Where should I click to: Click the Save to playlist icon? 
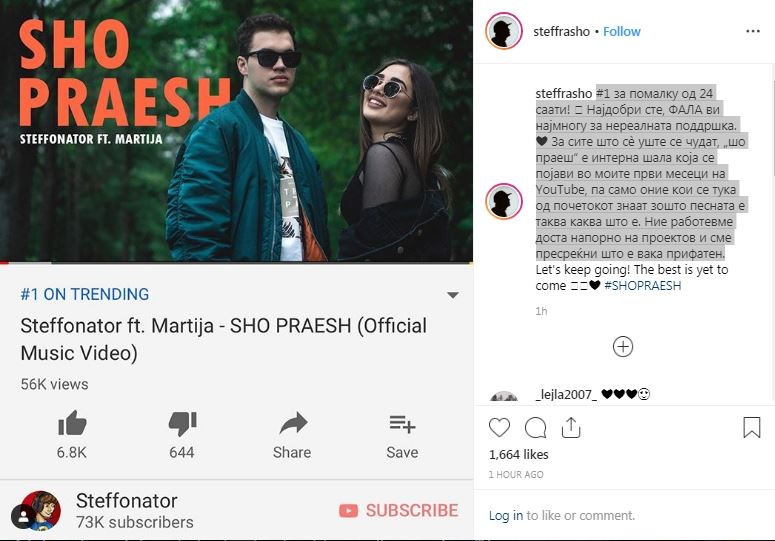(x=402, y=424)
